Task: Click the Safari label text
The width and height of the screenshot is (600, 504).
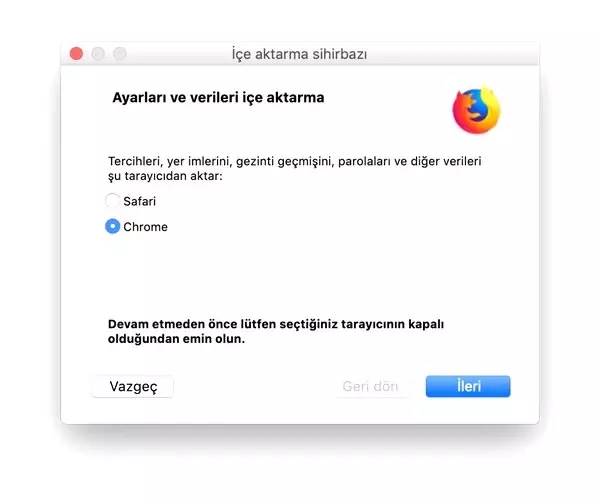Action: coord(140,201)
